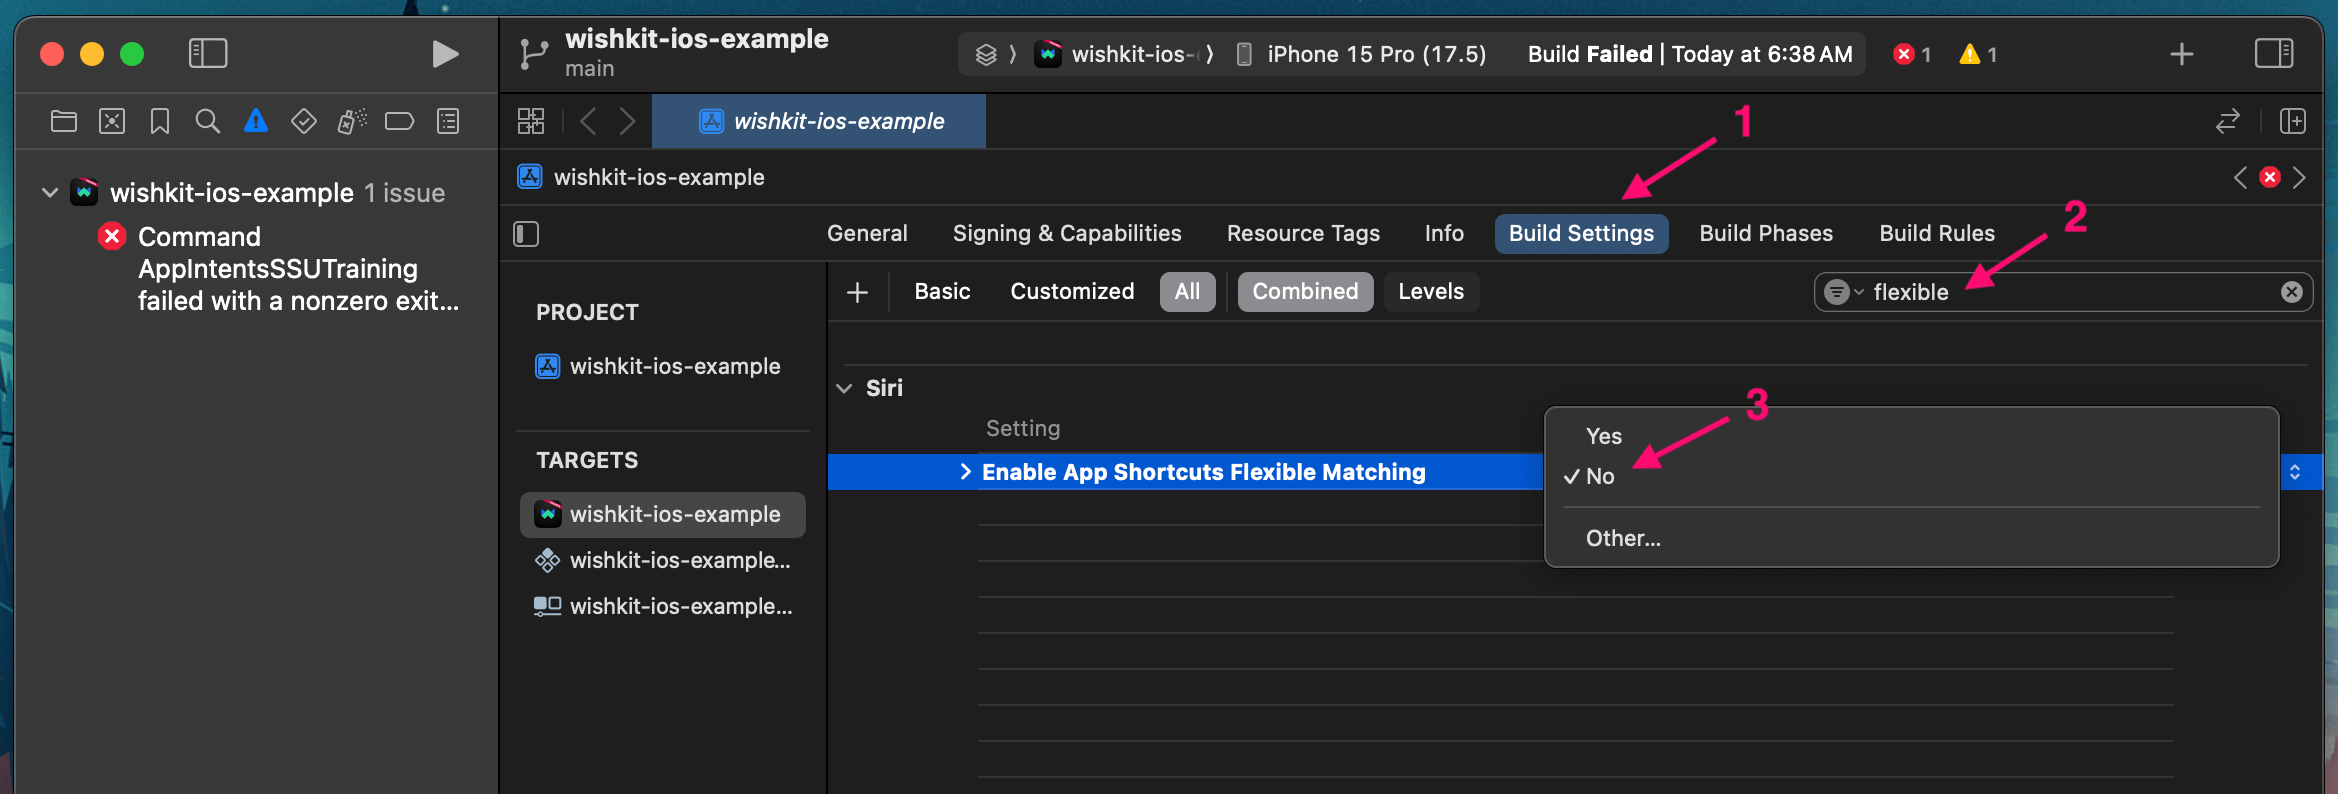Viewport: 2338px width, 794px height.
Task: Open the Info tab
Action: (1444, 234)
